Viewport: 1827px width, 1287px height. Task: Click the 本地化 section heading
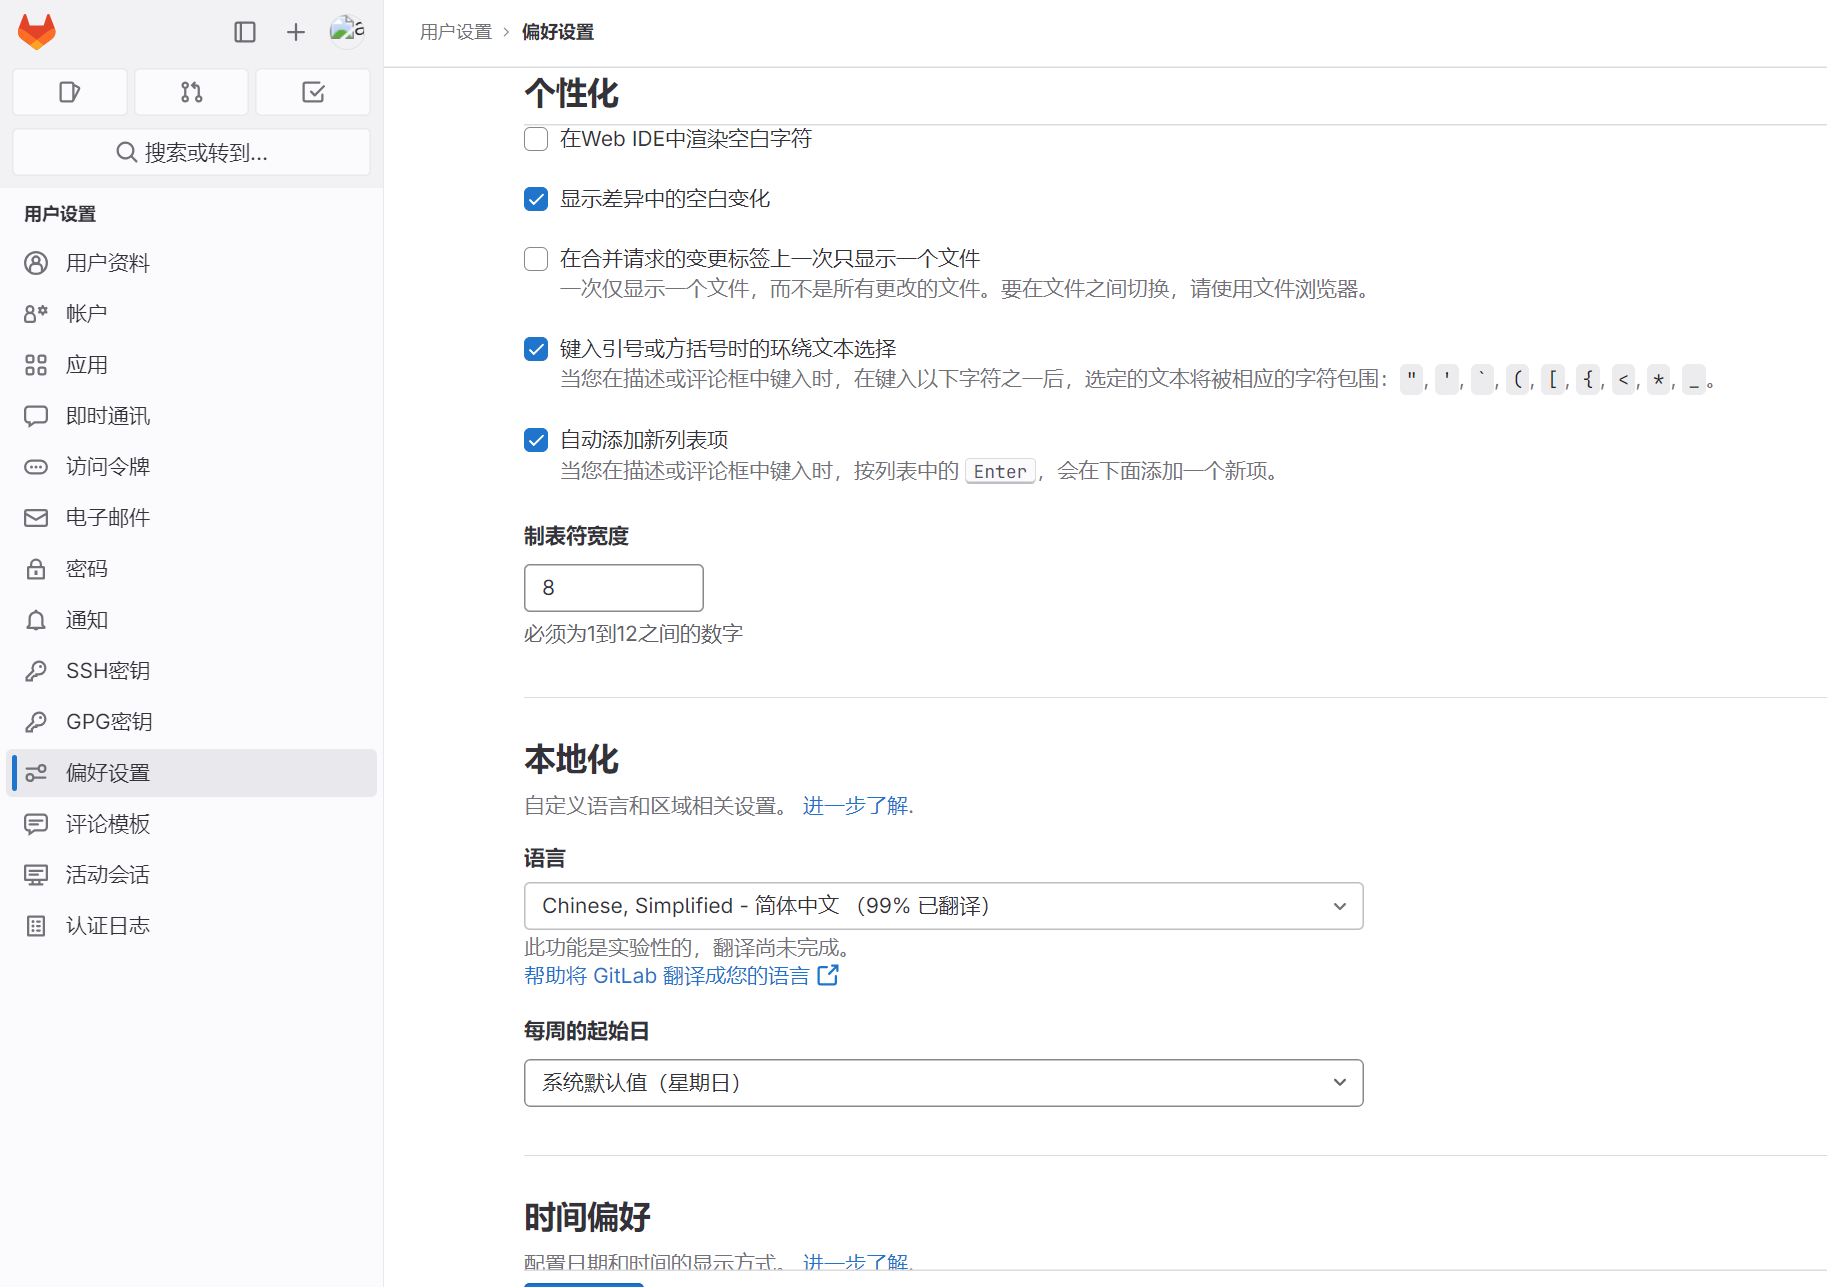(572, 760)
